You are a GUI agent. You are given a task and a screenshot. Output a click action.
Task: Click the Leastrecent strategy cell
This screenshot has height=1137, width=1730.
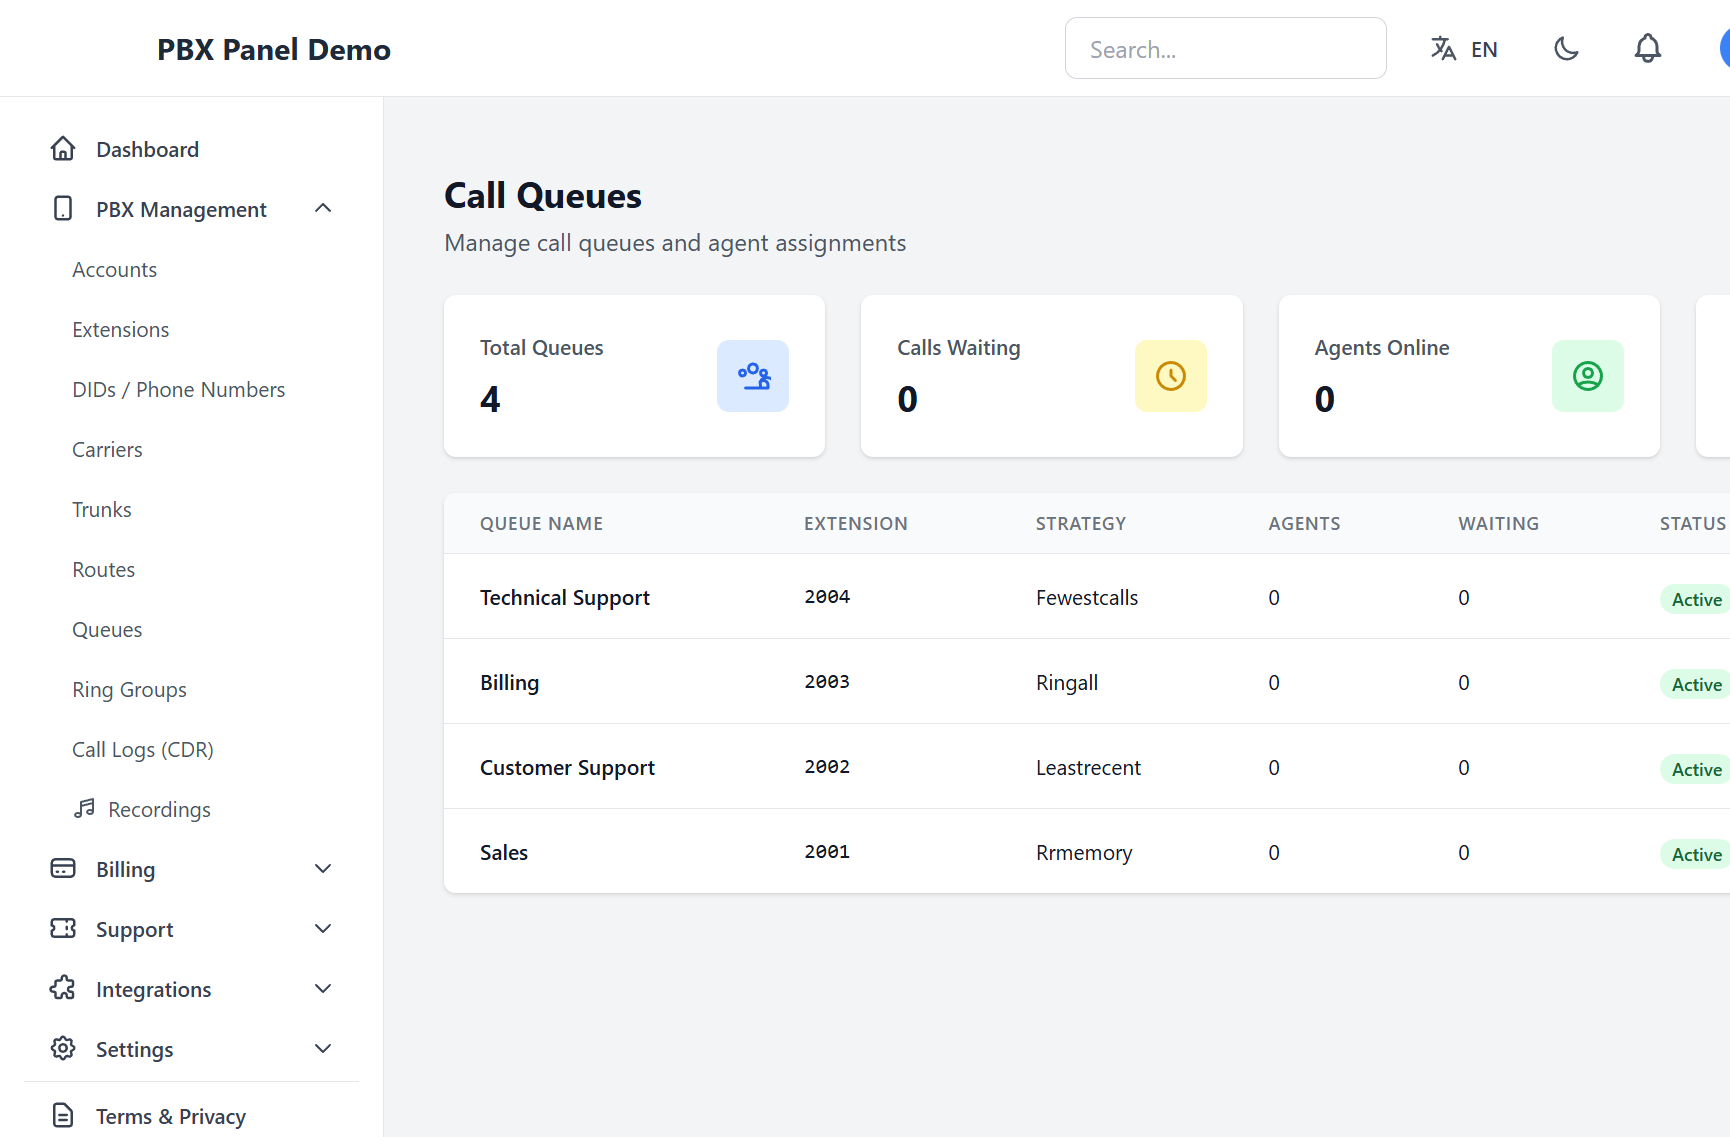(1088, 767)
